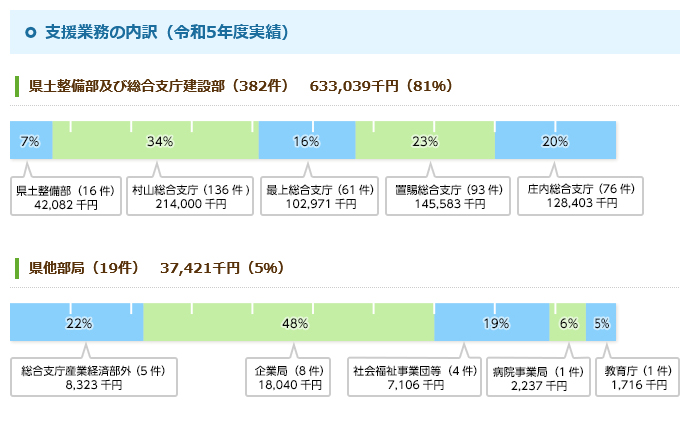Select the 34% green bar segment
690x428 pixels.
(155, 140)
